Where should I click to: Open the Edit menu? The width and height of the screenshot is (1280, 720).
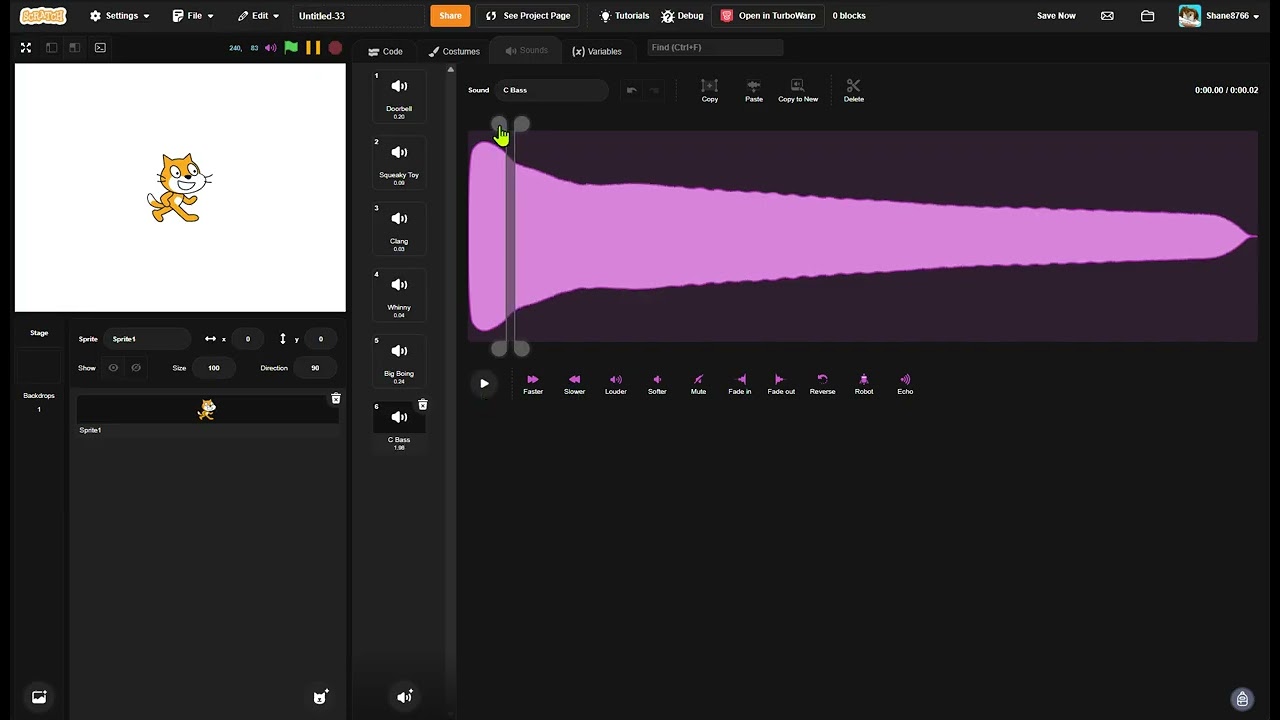(x=258, y=16)
